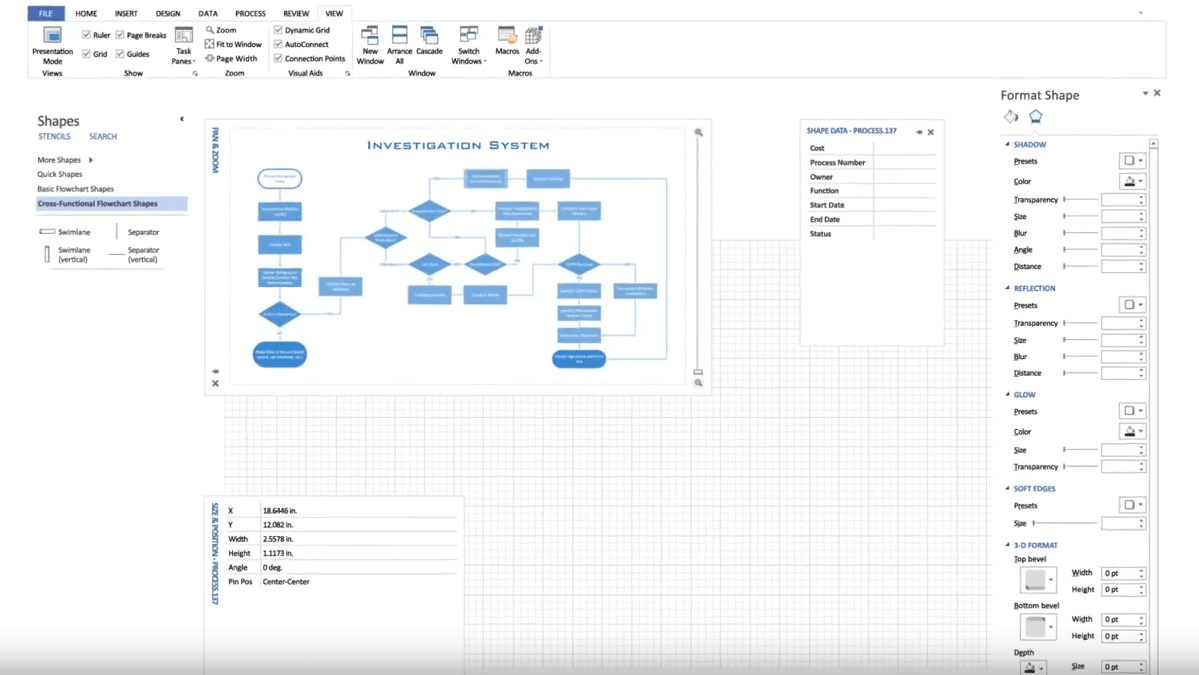Viewport: 1199px width, 675px height.
Task: Open the Macros dialog
Action: 507,41
